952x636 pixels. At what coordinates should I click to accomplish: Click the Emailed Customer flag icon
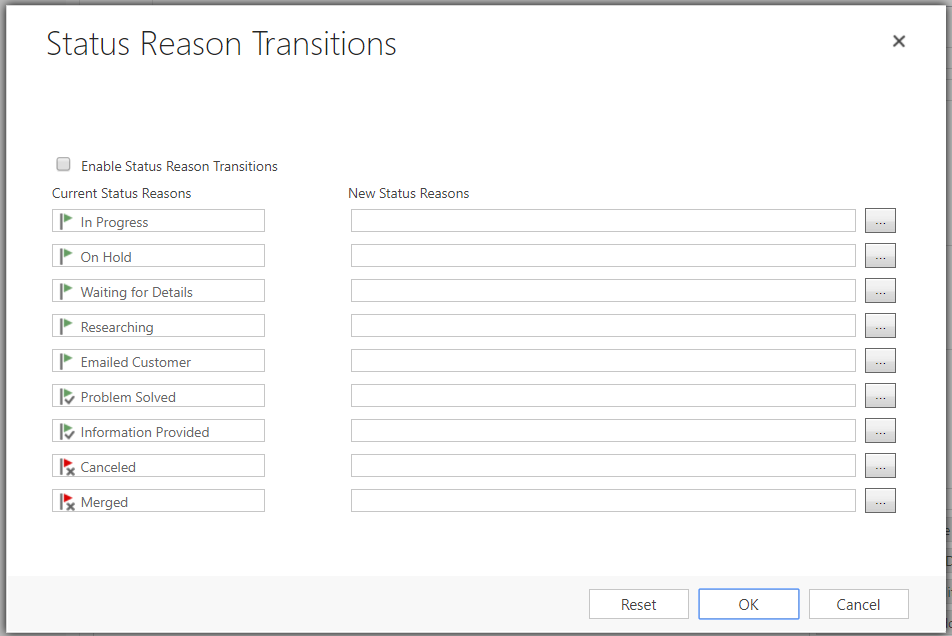[67, 361]
